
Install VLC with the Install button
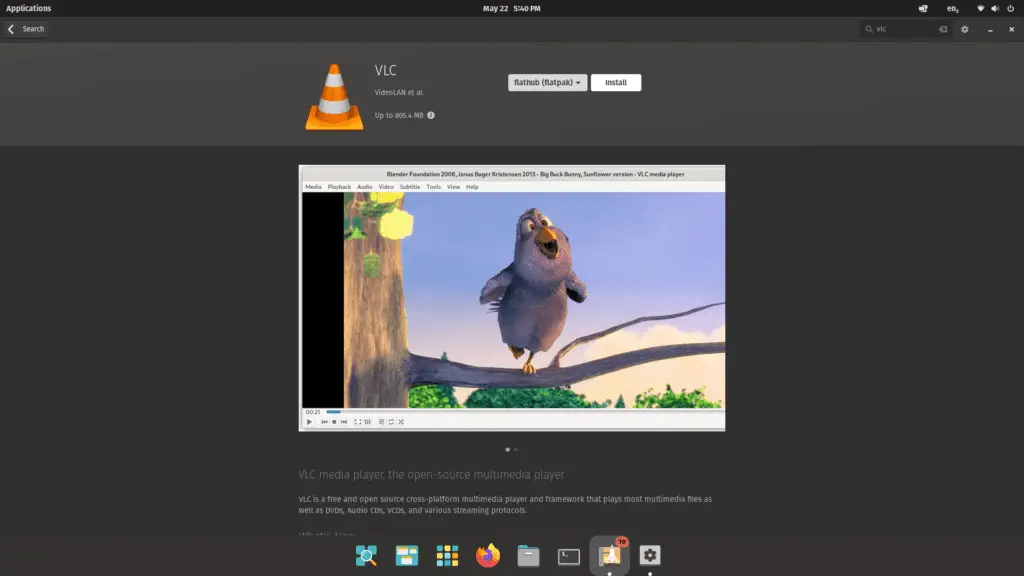(616, 82)
